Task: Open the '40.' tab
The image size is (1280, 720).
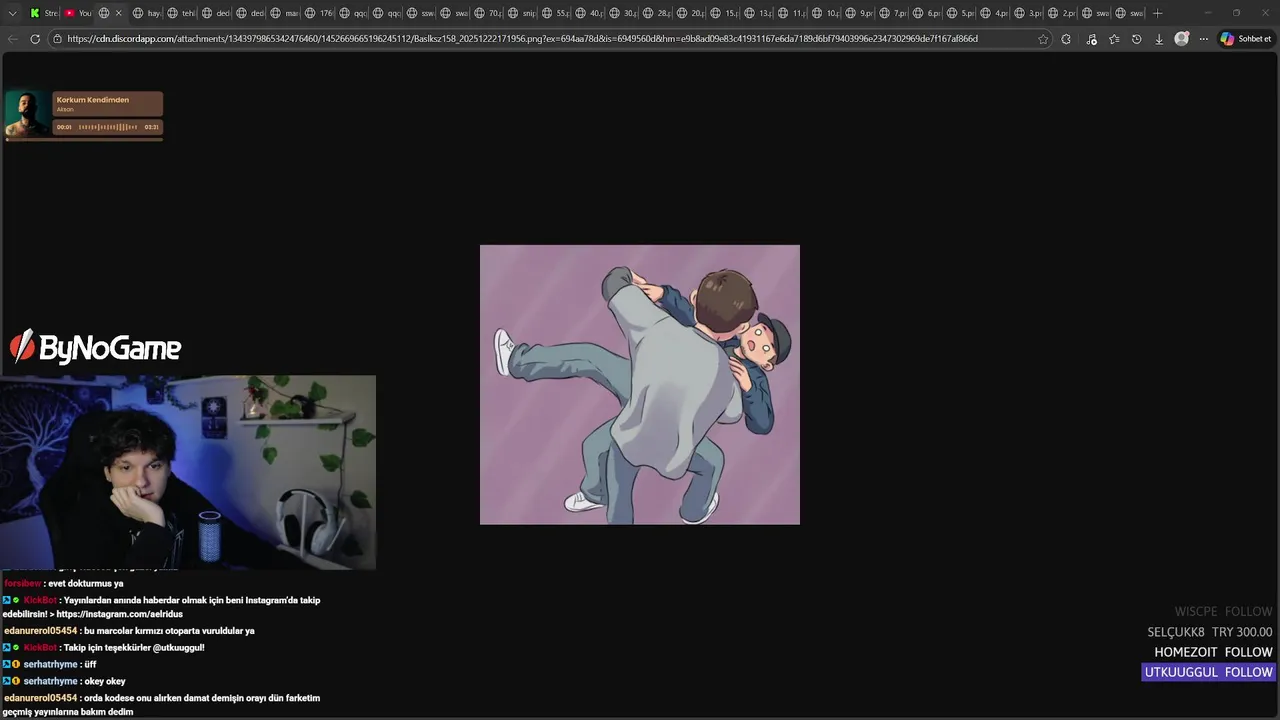Action: (x=590, y=13)
